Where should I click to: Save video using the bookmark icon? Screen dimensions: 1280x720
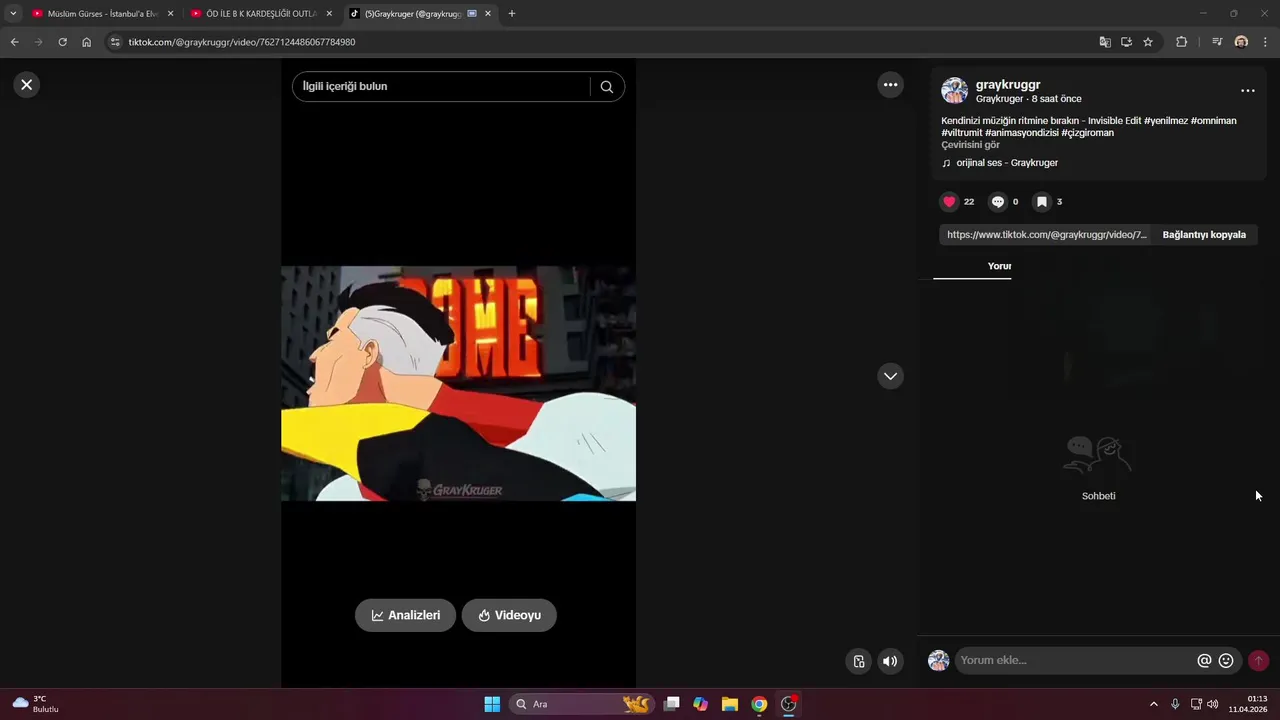point(1041,202)
